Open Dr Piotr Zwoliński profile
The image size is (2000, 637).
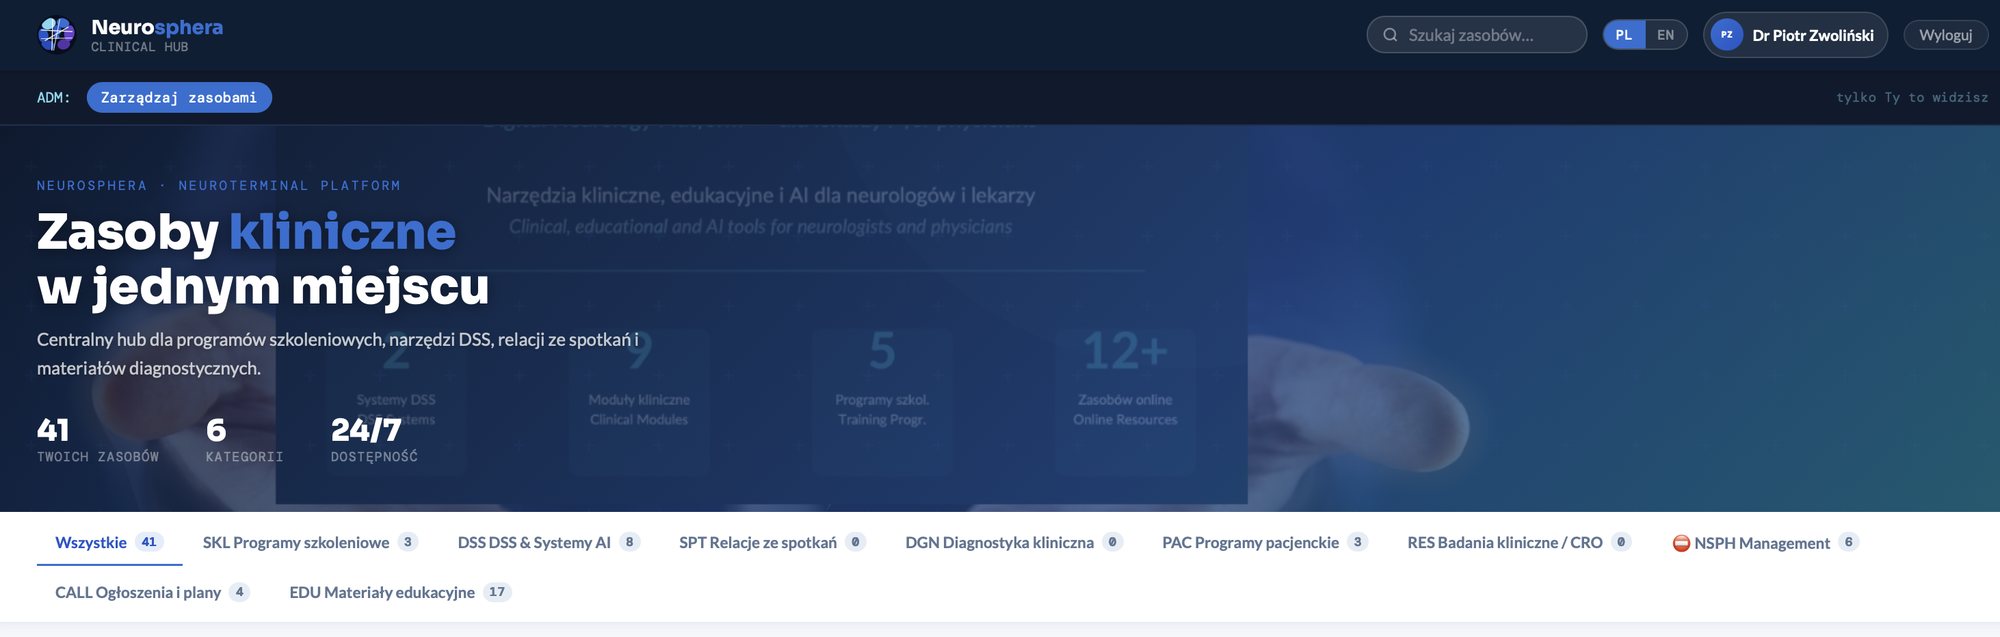[x=1795, y=35]
